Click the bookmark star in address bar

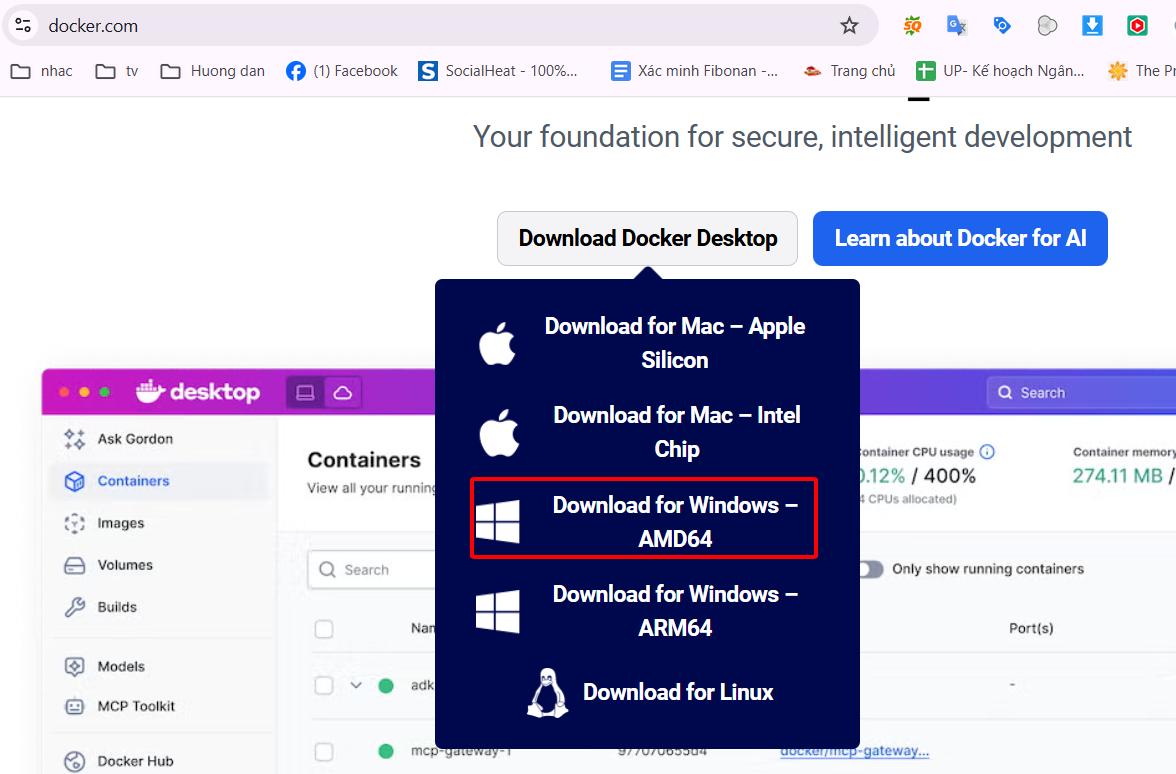point(849,26)
